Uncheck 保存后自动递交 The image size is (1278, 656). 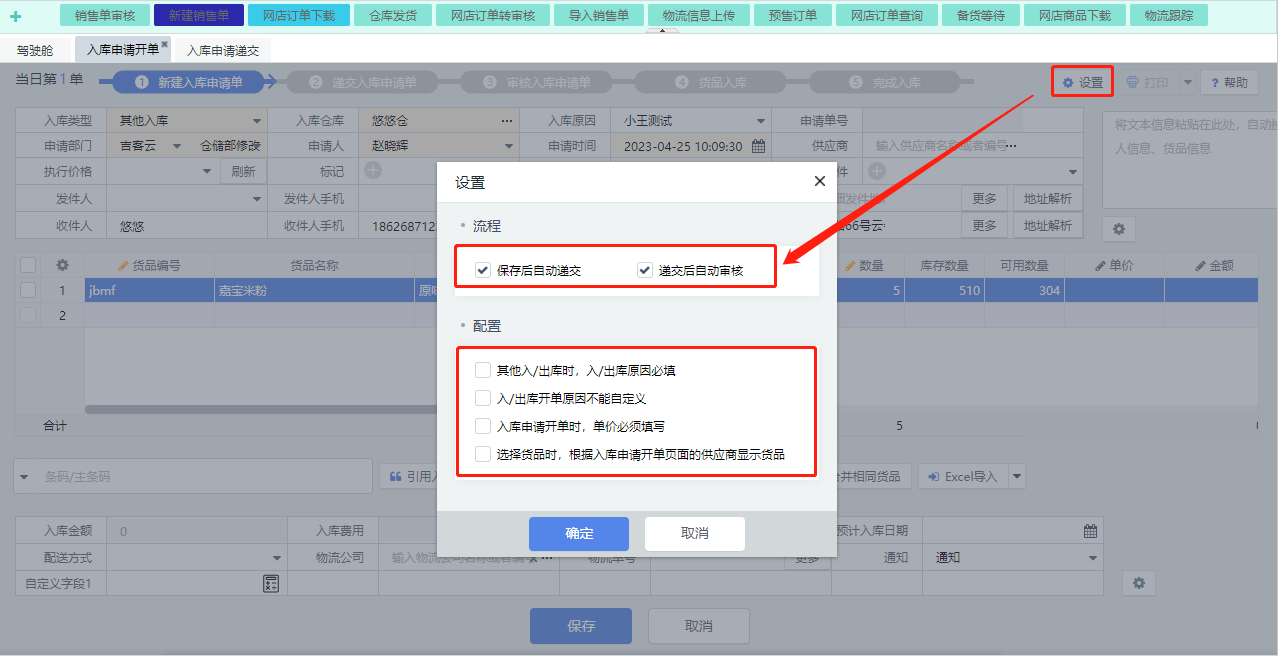[x=483, y=270]
